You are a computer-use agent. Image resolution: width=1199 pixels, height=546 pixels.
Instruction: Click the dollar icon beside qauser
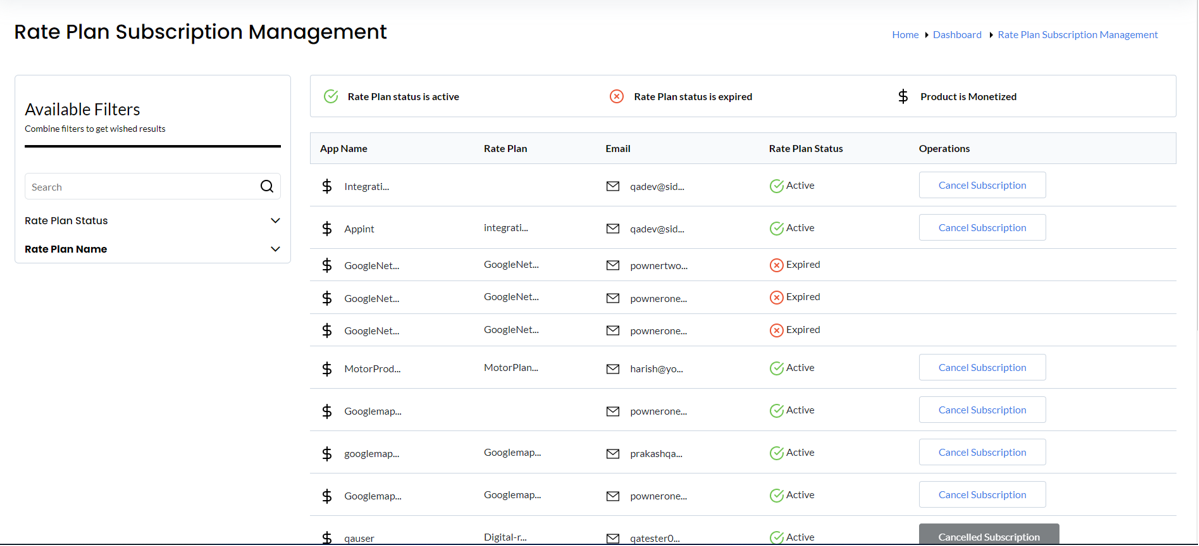click(327, 538)
